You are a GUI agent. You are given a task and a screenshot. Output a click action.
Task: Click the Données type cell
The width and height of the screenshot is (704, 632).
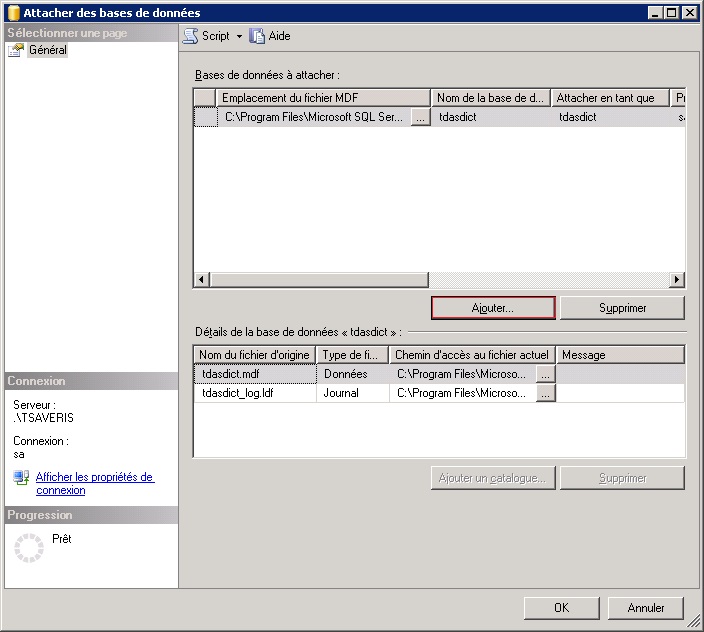coord(353,374)
